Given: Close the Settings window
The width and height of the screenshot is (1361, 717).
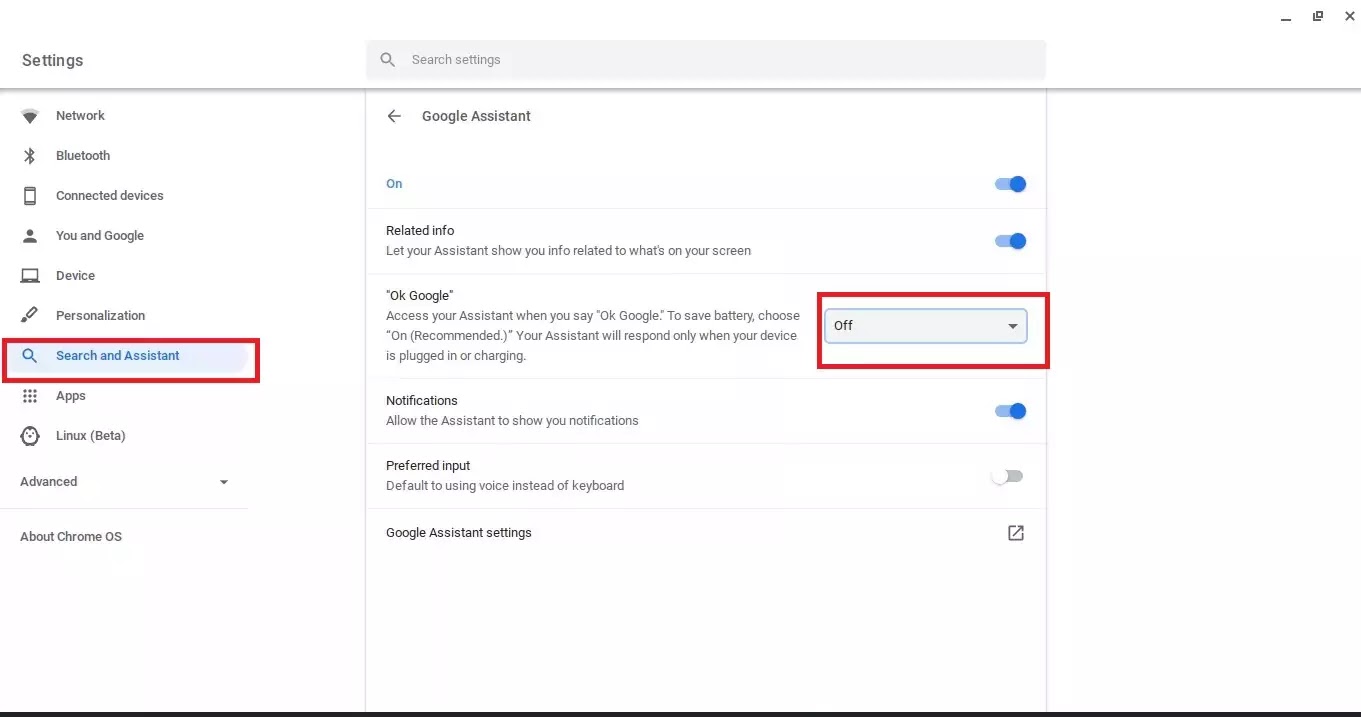Looking at the screenshot, I should pos(1349,16).
